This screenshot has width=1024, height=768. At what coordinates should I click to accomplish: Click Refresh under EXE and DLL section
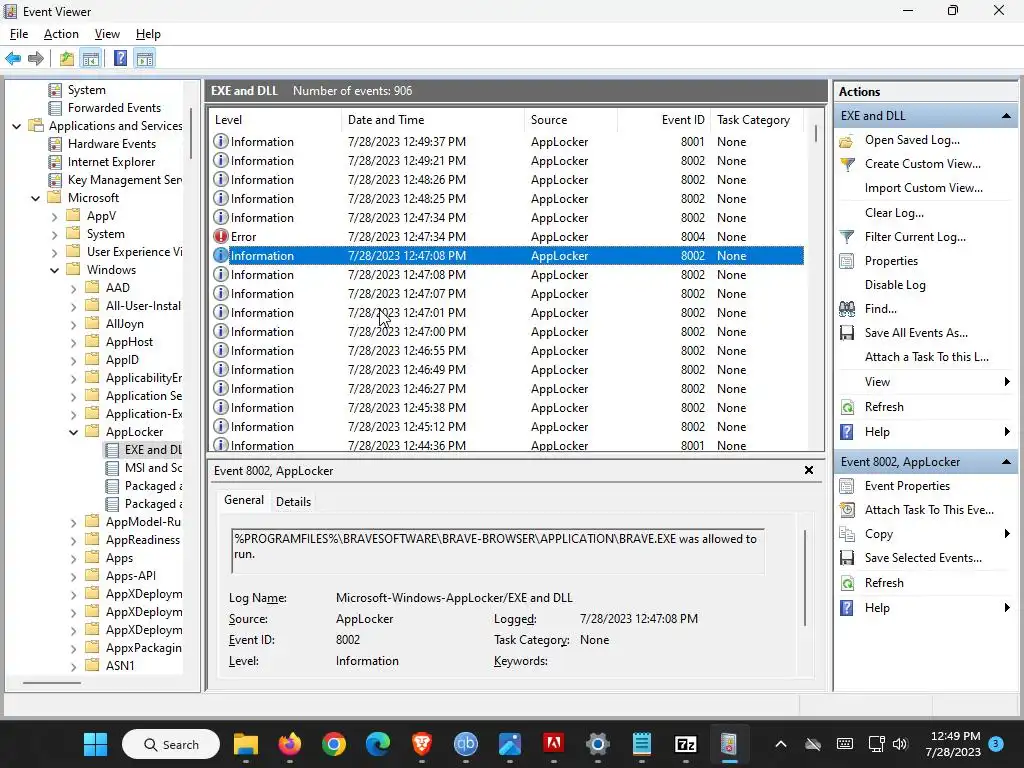(x=884, y=407)
